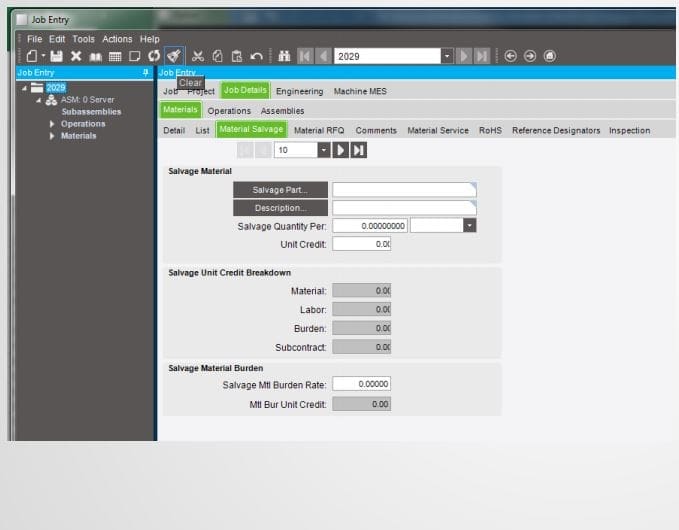The image size is (679, 530).
Task: Click into the job number field showing 2029
Action: [x=387, y=56]
